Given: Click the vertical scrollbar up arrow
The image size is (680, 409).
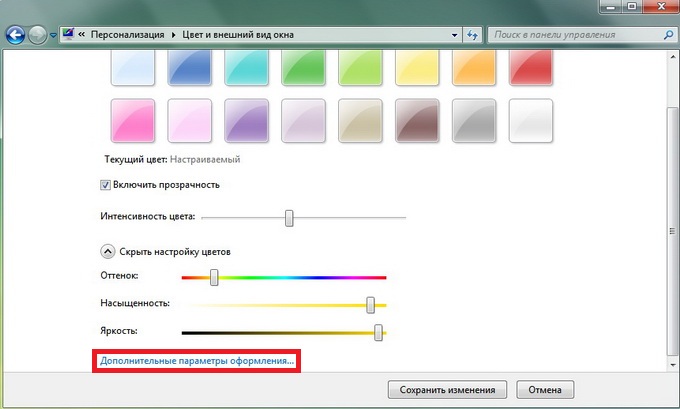Looking at the screenshot, I should (673, 57).
